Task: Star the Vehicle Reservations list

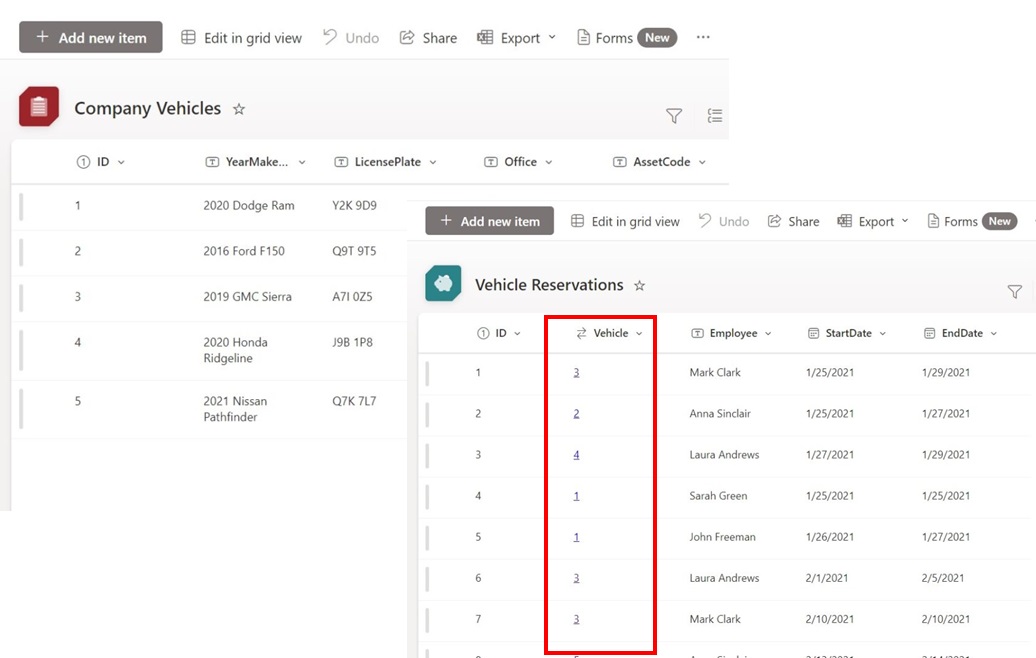Action: point(640,286)
